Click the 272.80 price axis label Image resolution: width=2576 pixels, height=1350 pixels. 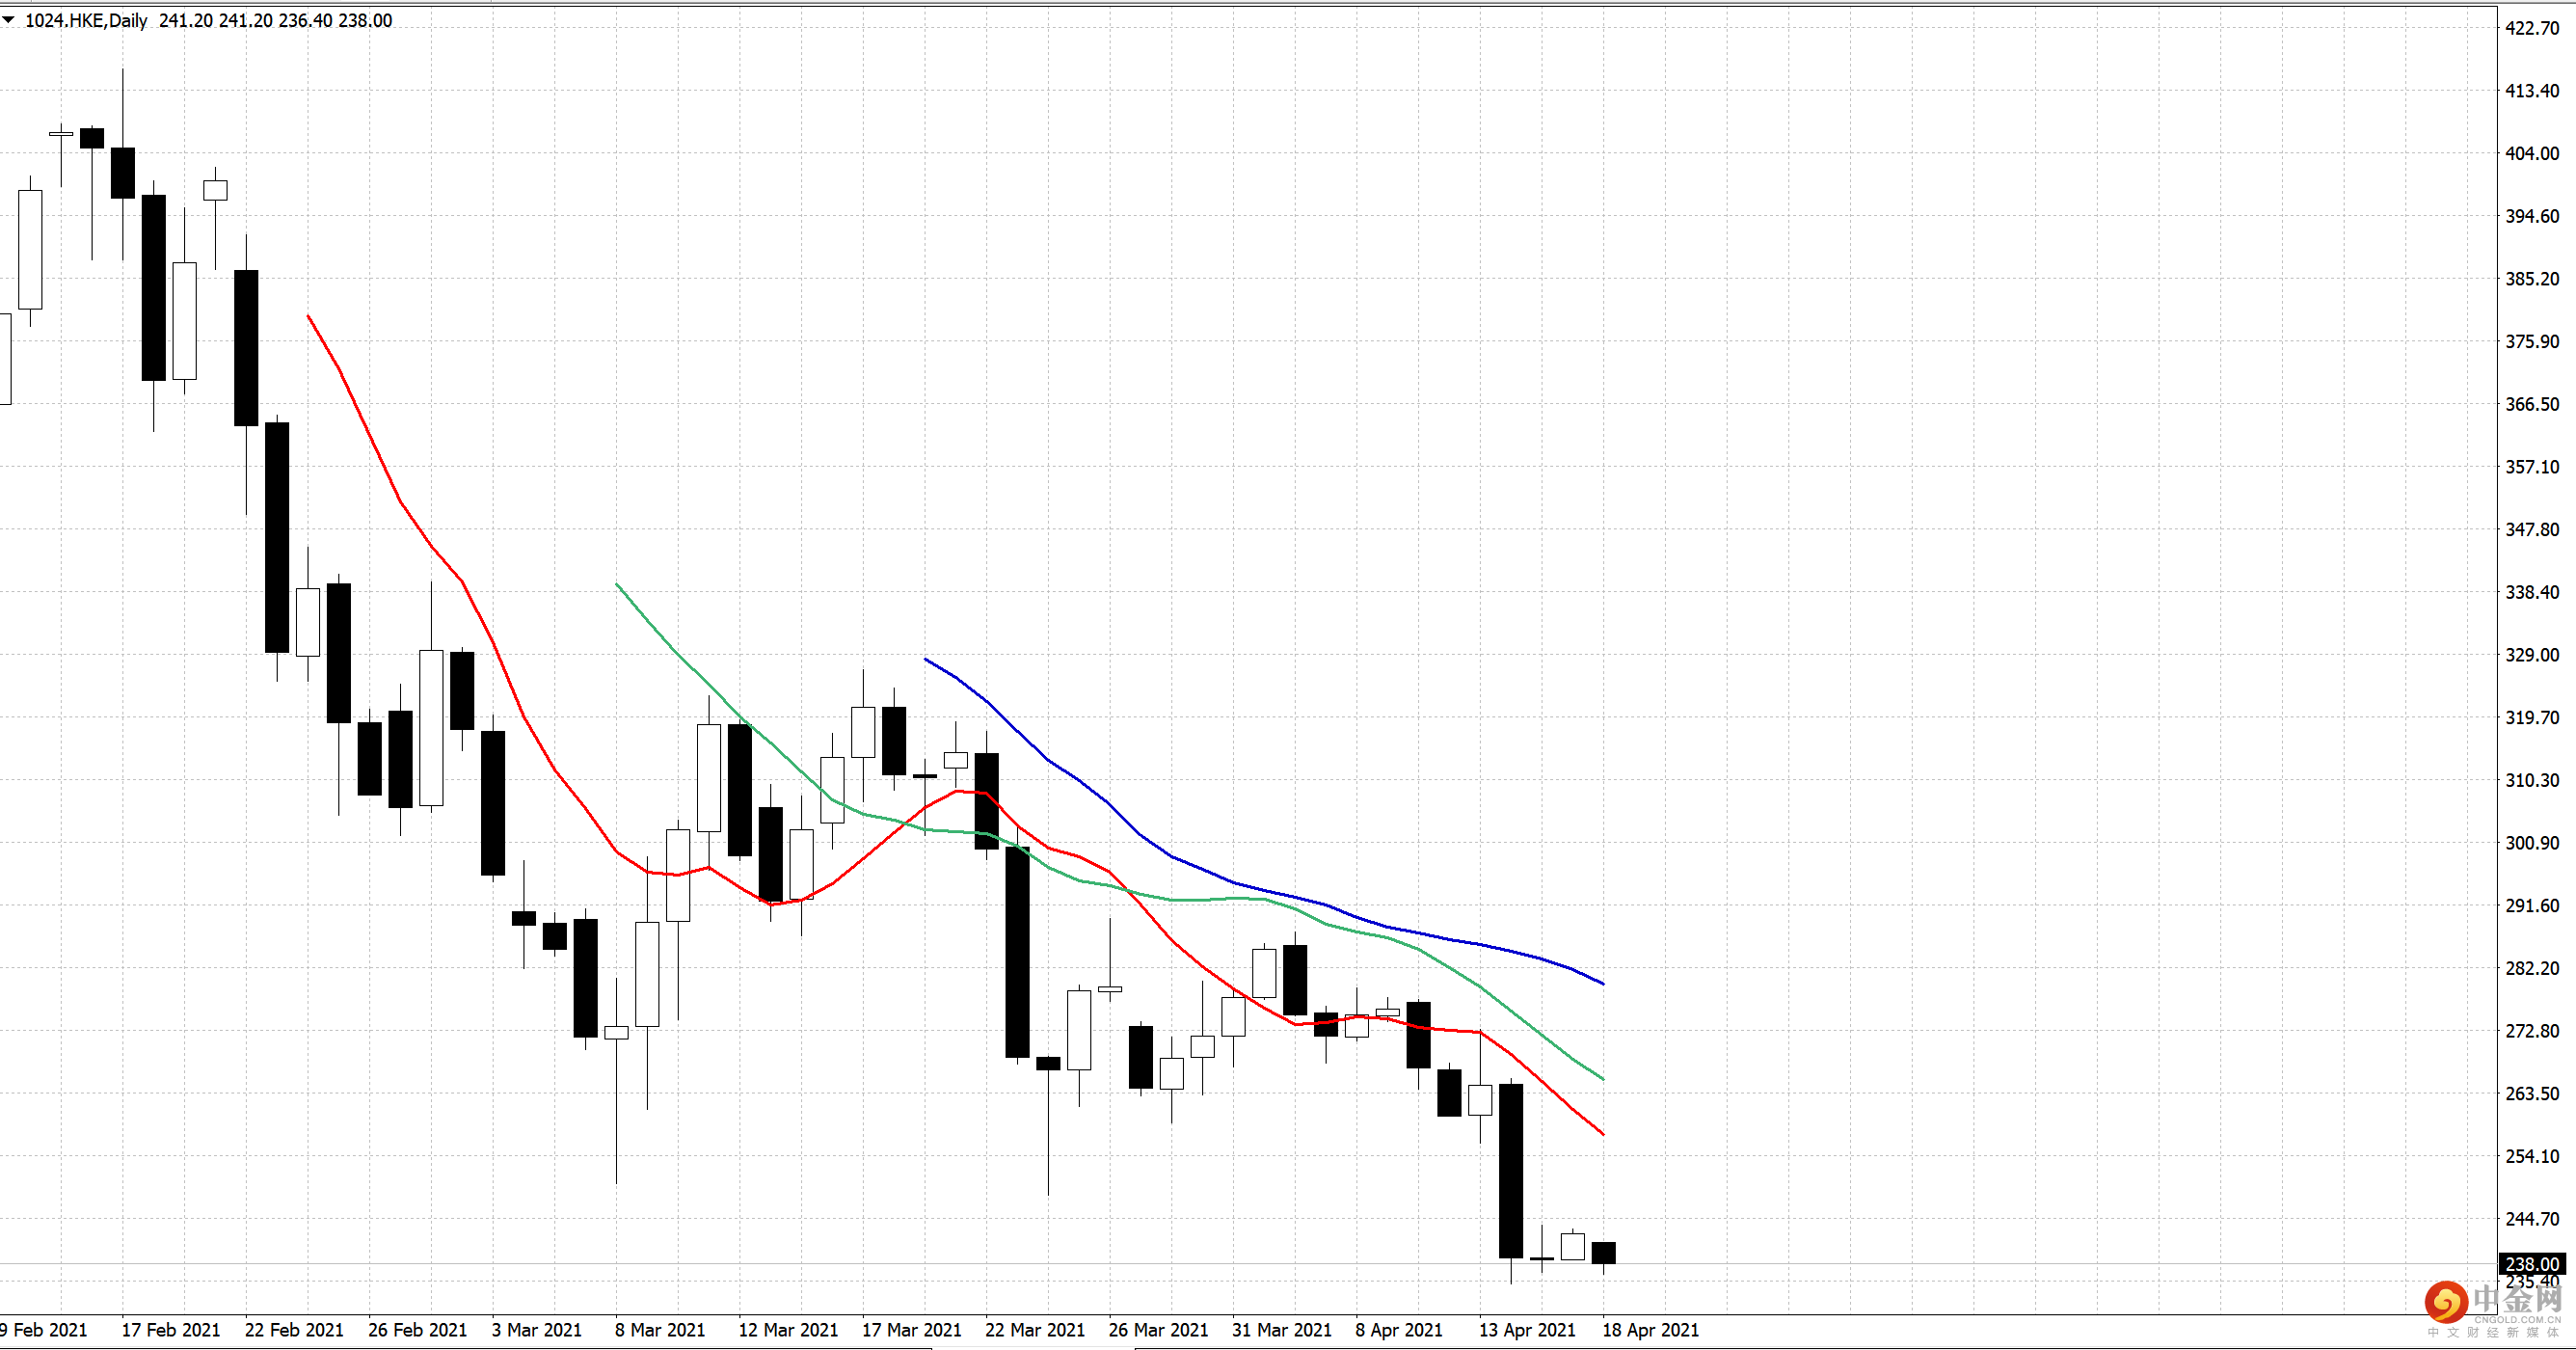coord(2532,1031)
